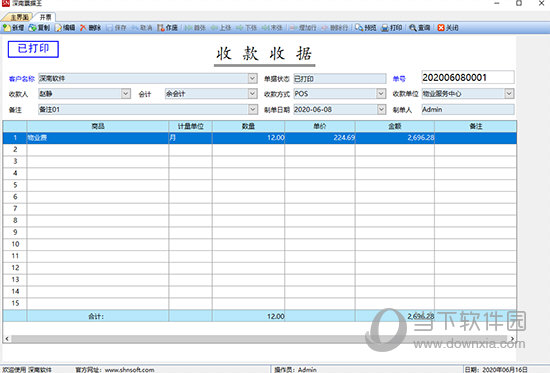
Task: Click the 单据状态 field
Action: click(x=340, y=79)
